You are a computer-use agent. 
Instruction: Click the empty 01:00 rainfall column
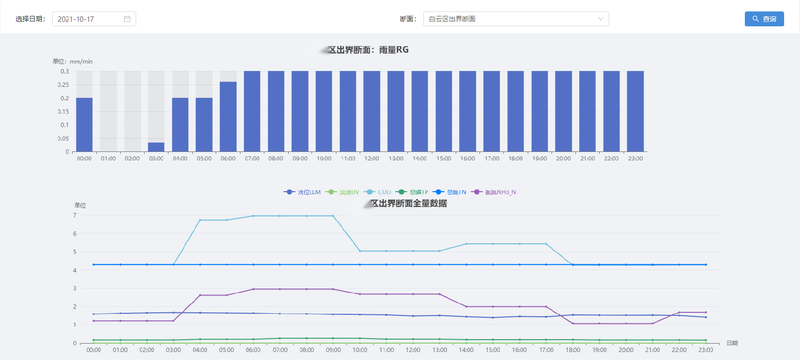coord(108,111)
